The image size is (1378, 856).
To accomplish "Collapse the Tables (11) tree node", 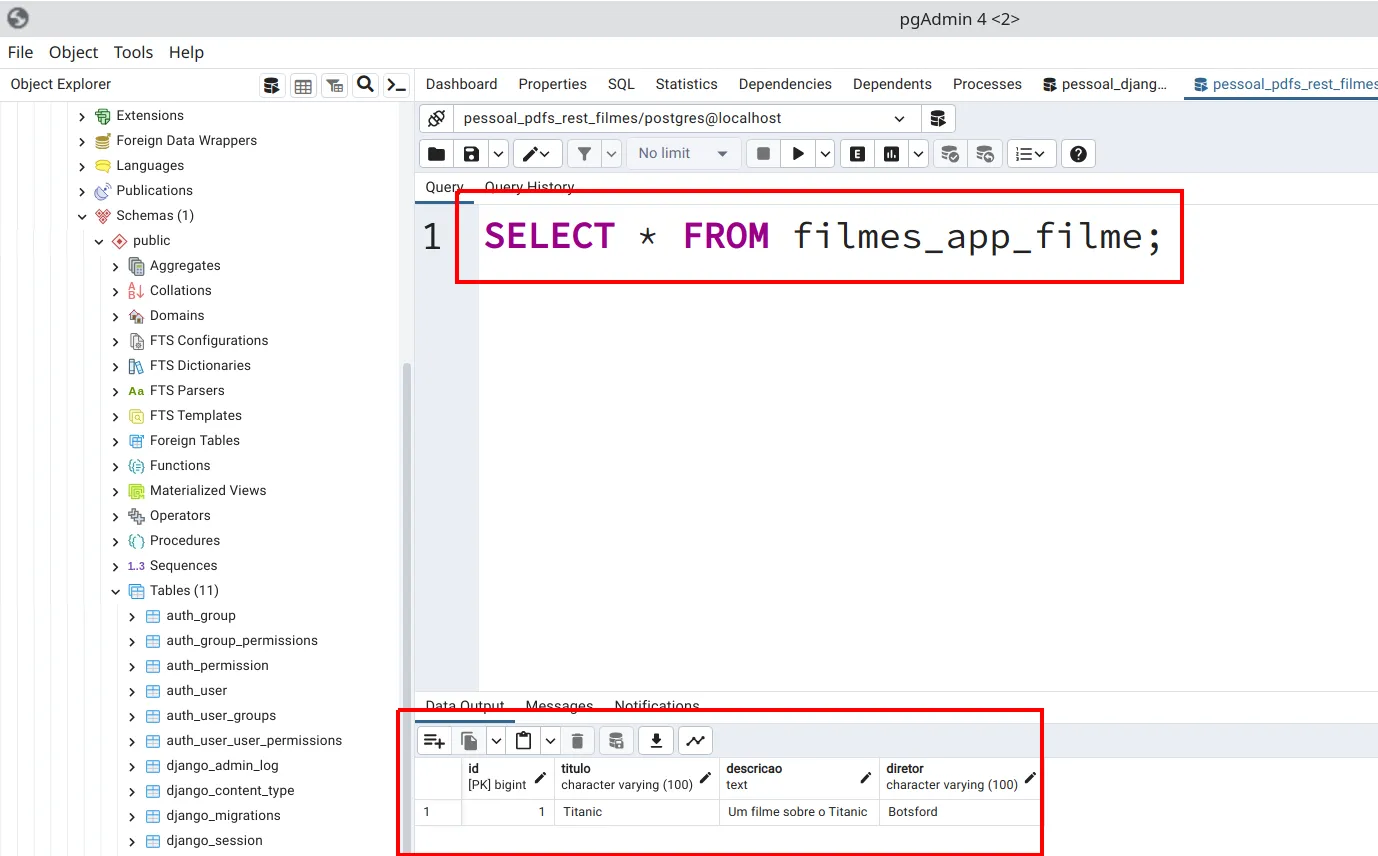I will coord(115,591).
